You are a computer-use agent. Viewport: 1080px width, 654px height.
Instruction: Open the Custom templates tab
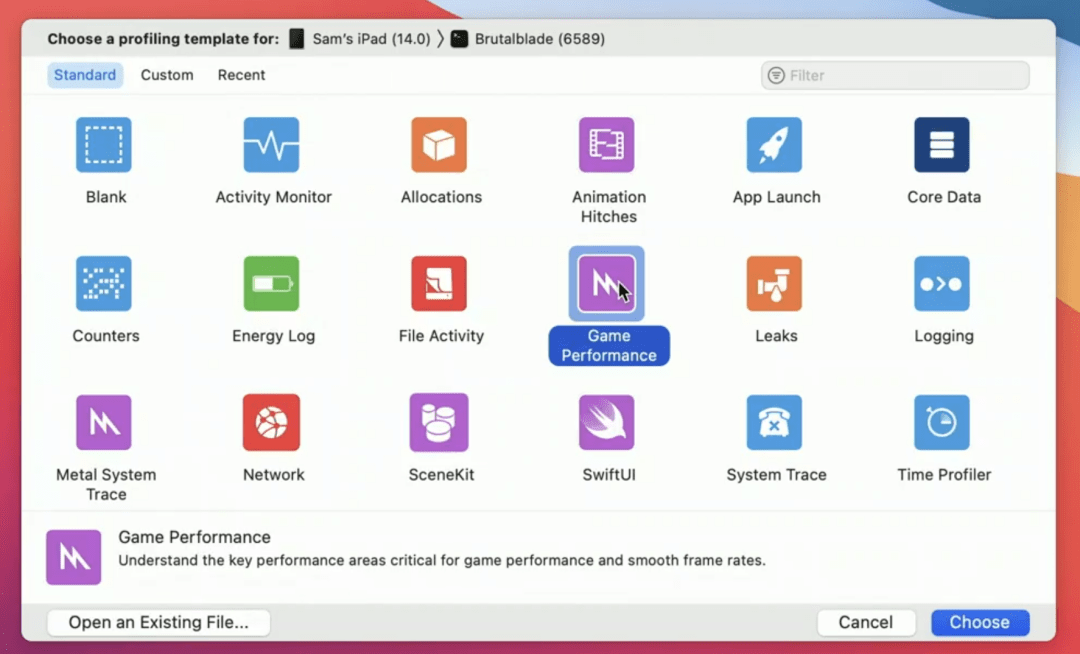167,75
